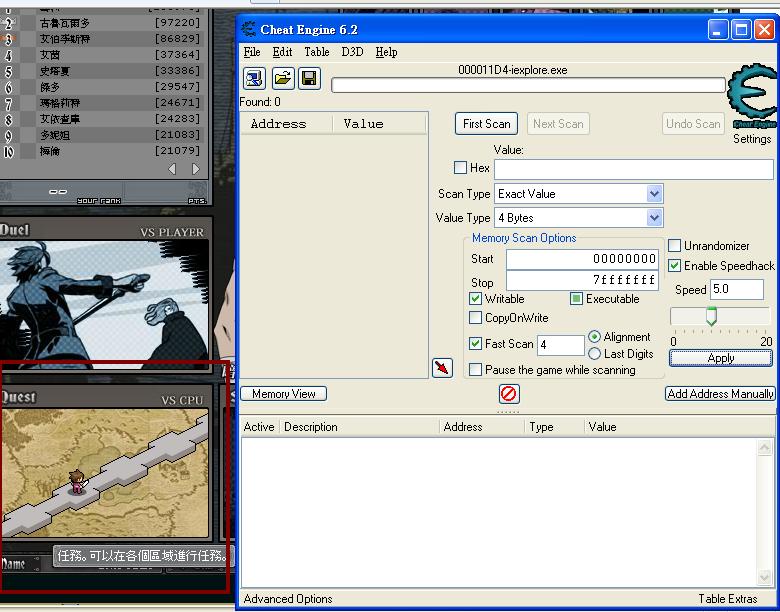Image resolution: width=780 pixels, height=612 pixels.
Task: Enable the Unrandomizer checkbox
Action: [674, 246]
